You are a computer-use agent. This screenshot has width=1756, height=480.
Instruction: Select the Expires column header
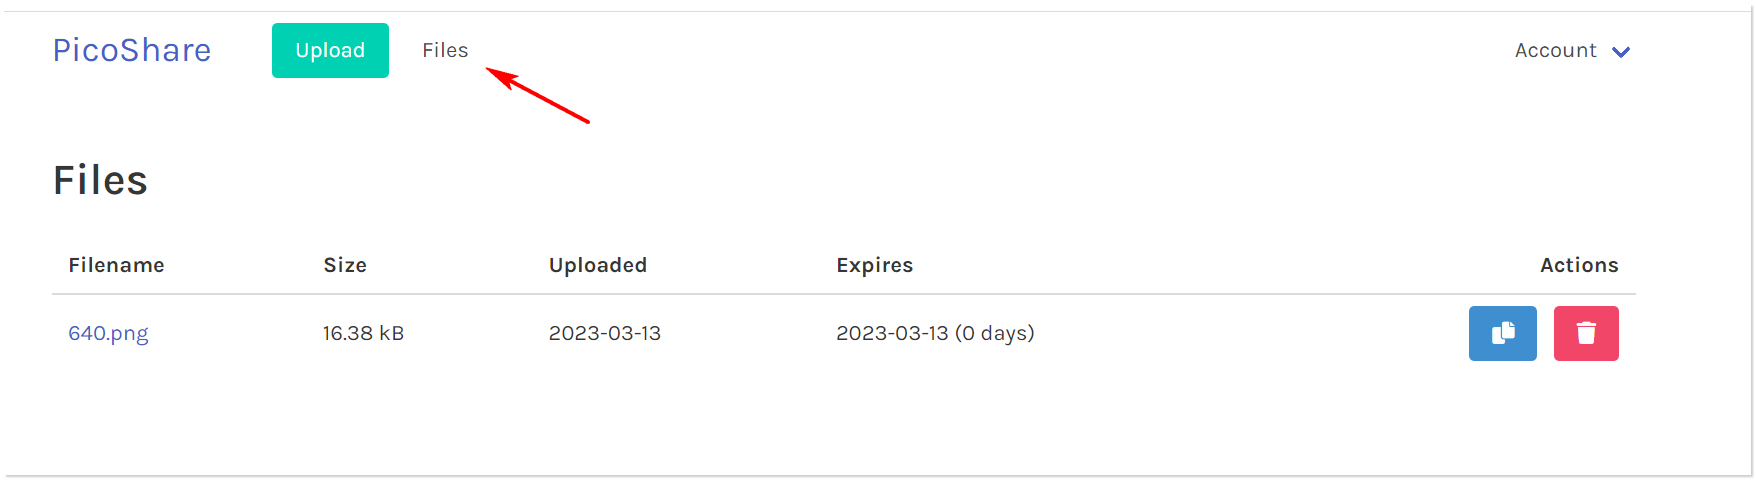(x=875, y=265)
